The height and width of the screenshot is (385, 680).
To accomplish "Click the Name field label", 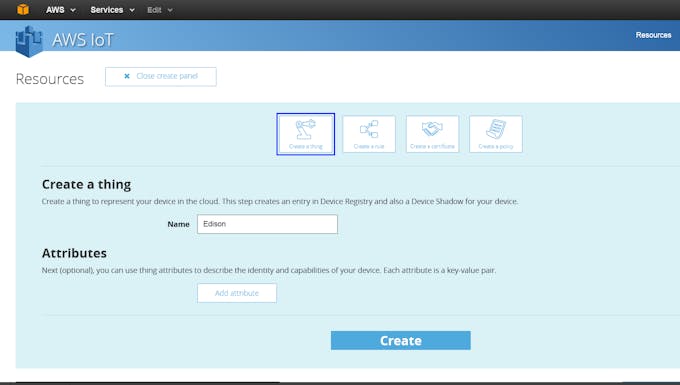I will [178, 224].
